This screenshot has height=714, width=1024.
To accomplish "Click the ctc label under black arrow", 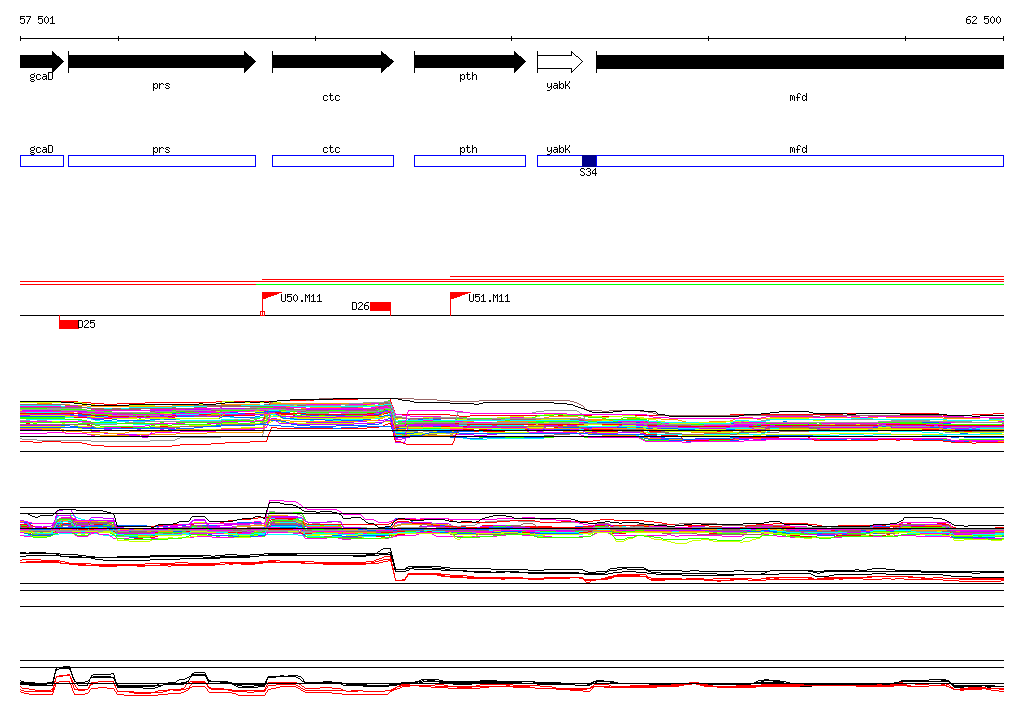I will (331, 97).
